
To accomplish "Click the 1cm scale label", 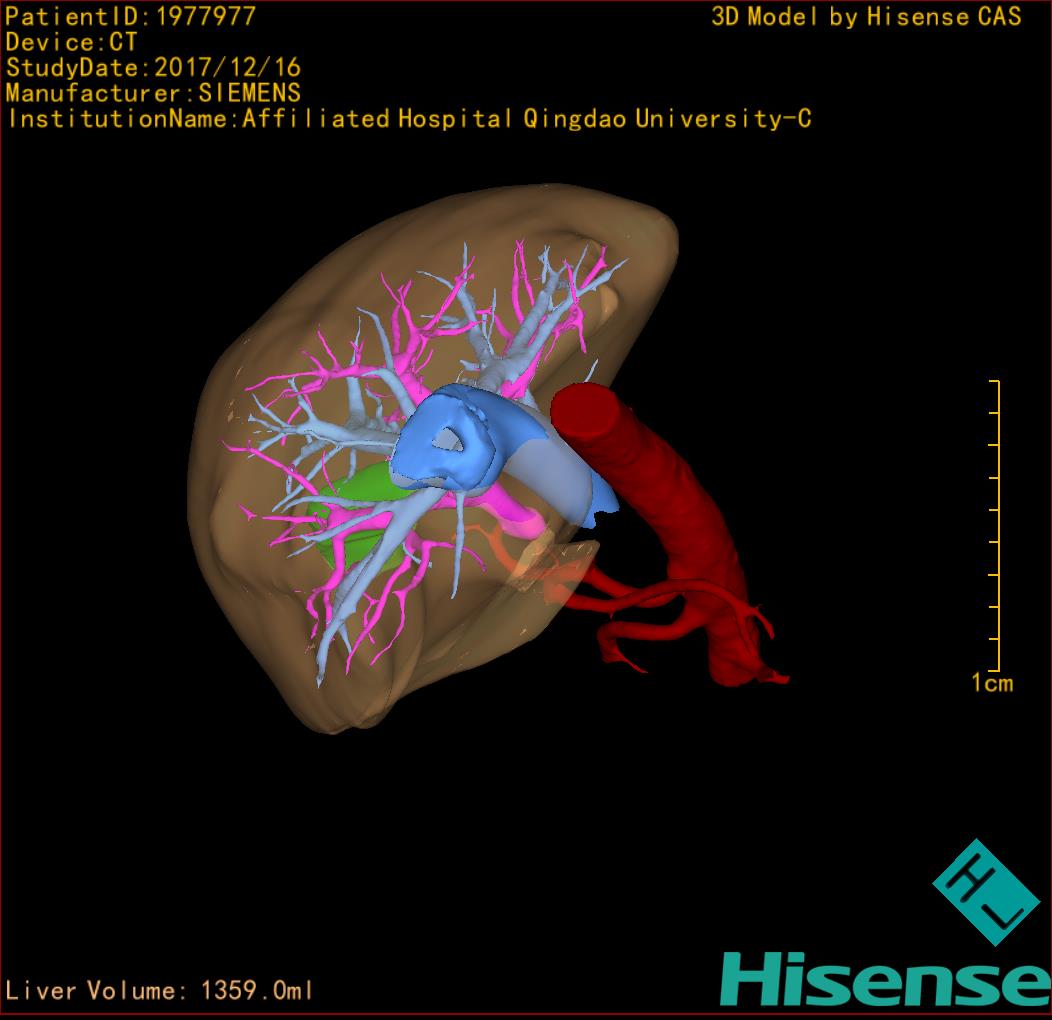I will pyautogui.click(x=992, y=682).
